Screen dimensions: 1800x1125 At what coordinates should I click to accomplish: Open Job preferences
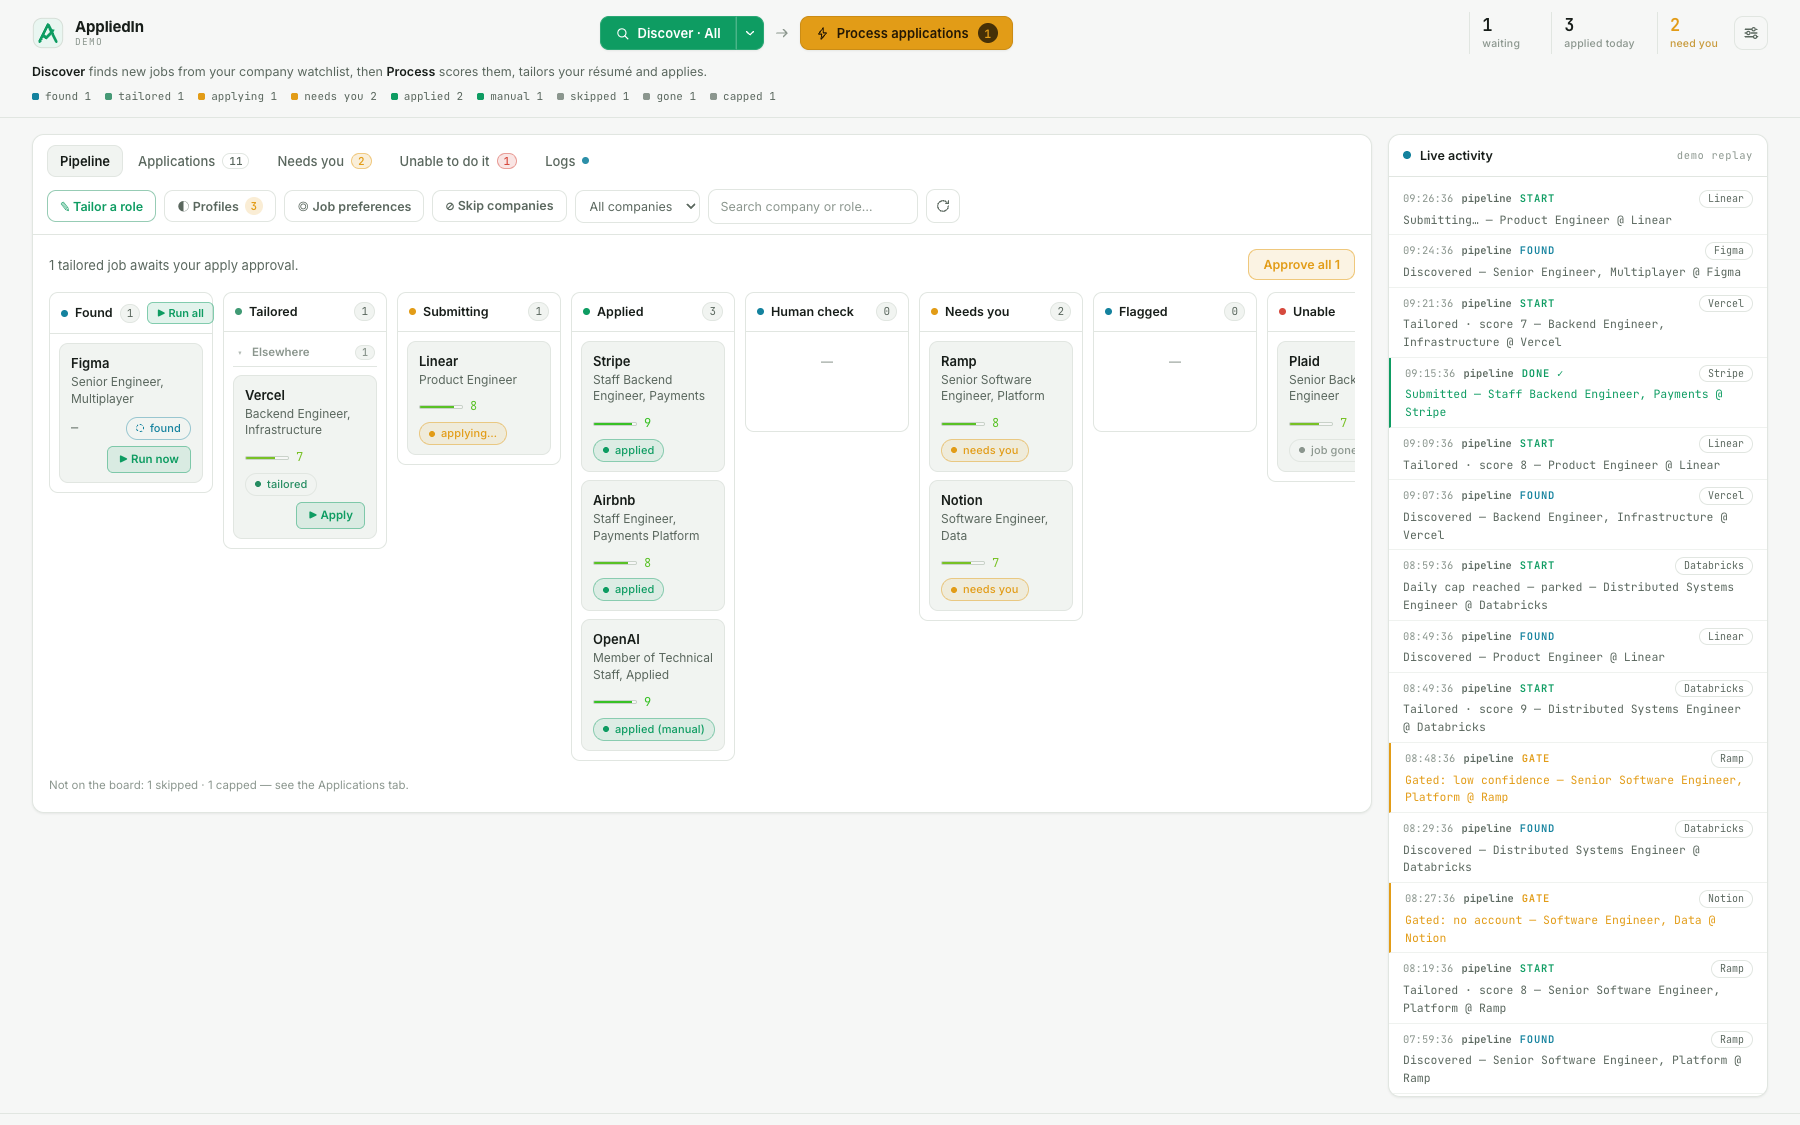354,206
